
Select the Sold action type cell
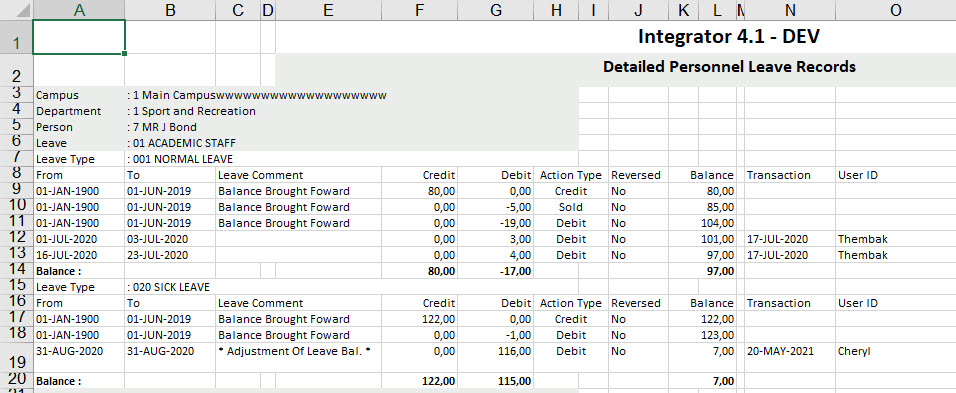571,207
